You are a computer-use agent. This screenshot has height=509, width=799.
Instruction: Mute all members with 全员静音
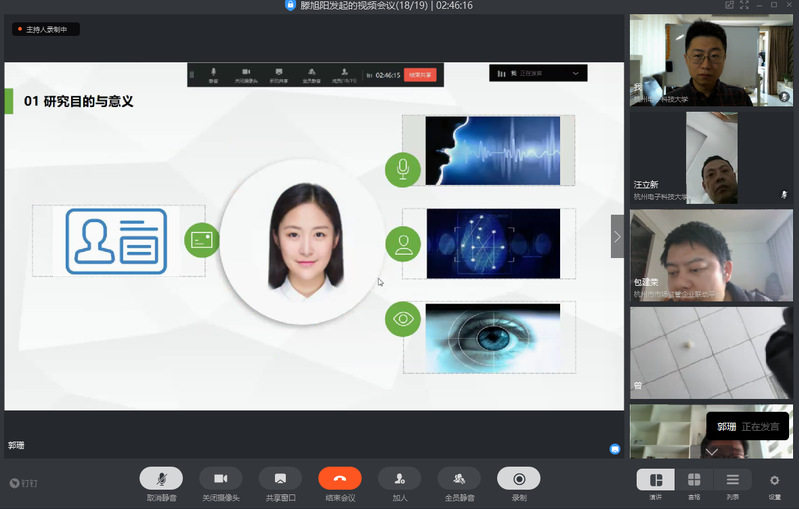(x=459, y=478)
